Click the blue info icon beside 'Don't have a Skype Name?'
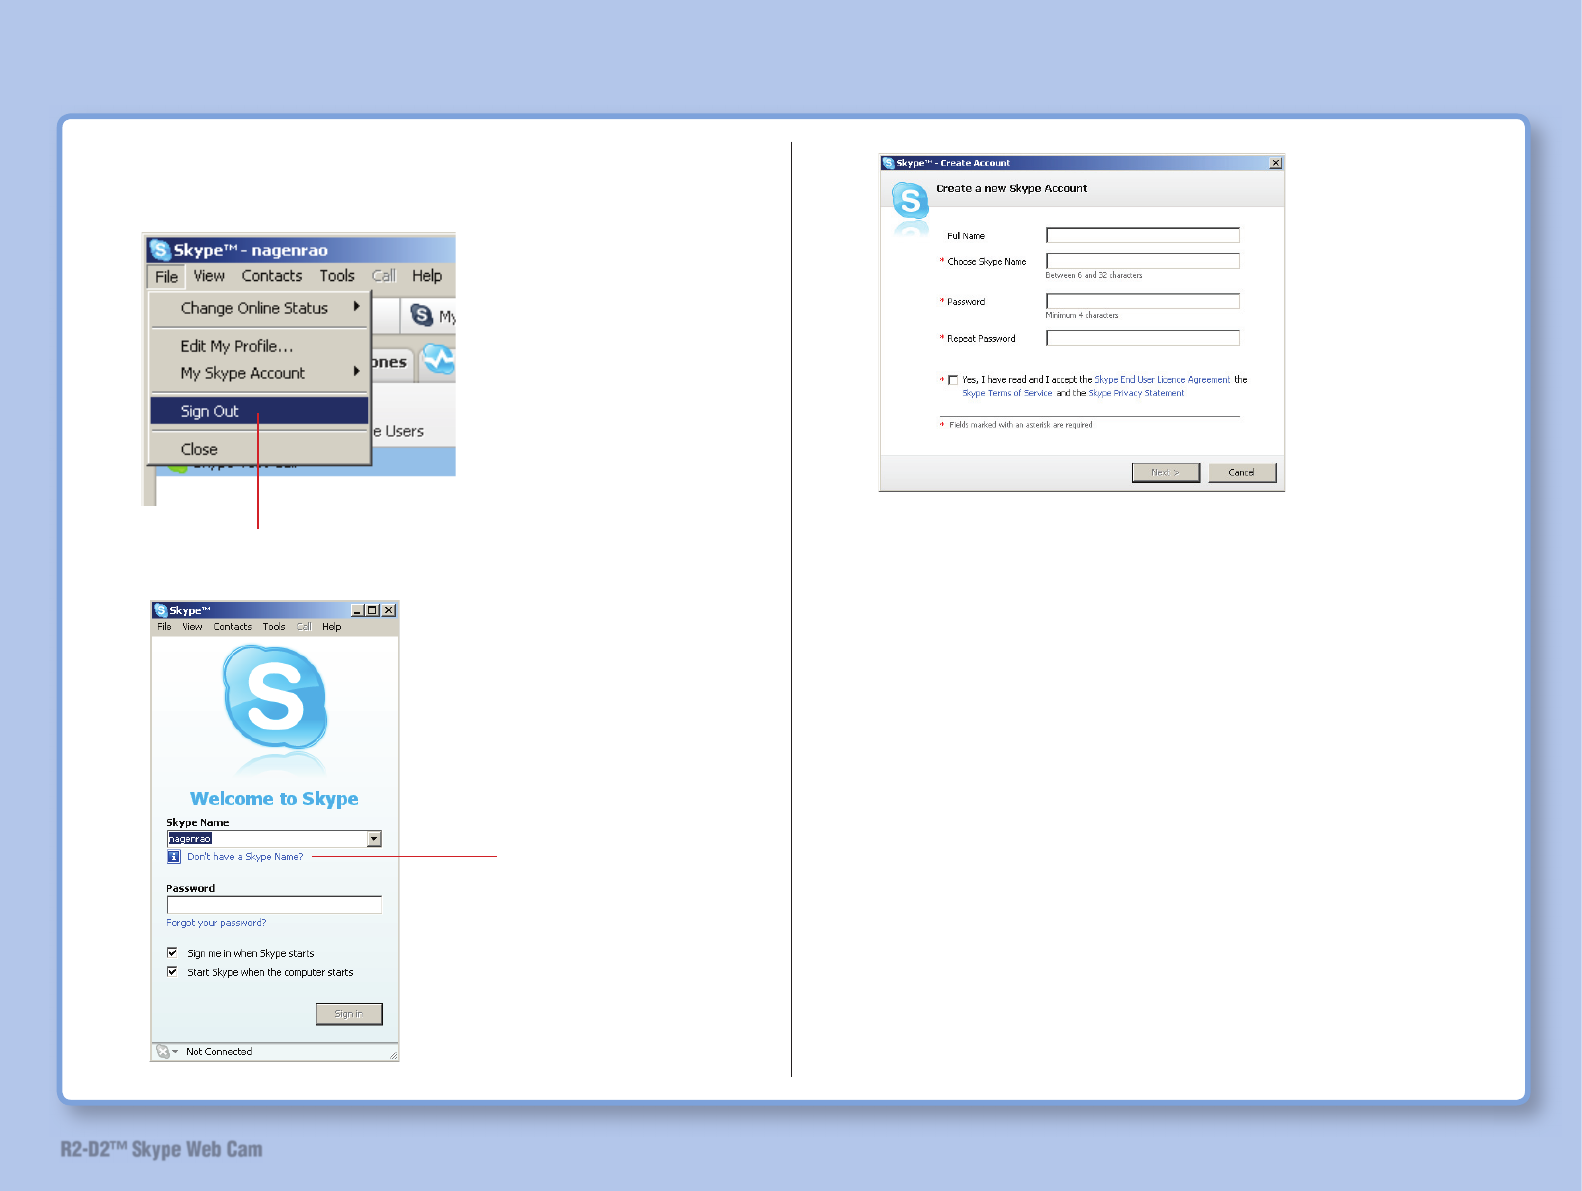 tap(174, 857)
